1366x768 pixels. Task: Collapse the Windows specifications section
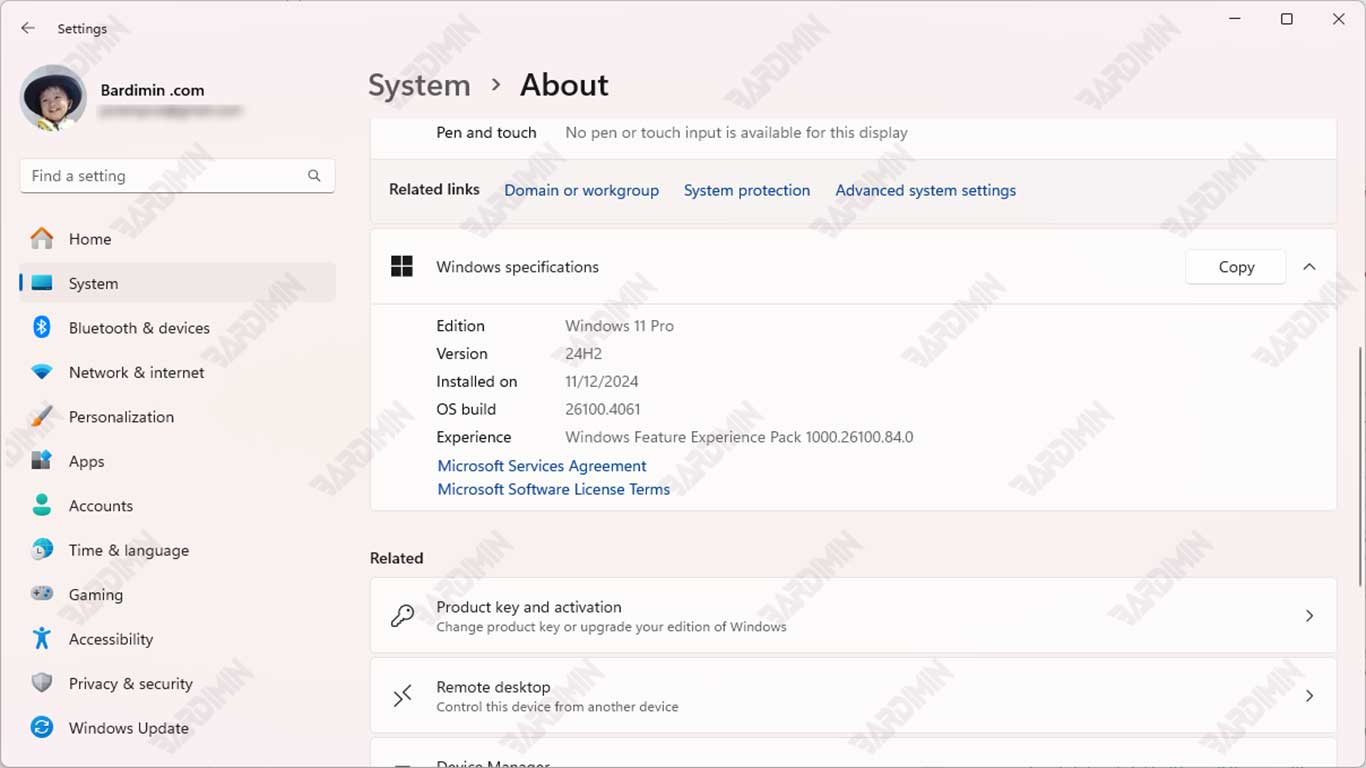(1309, 267)
